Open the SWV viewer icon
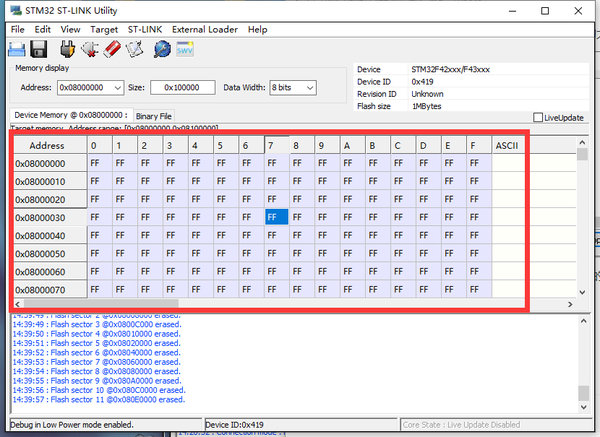 tap(185, 49)
